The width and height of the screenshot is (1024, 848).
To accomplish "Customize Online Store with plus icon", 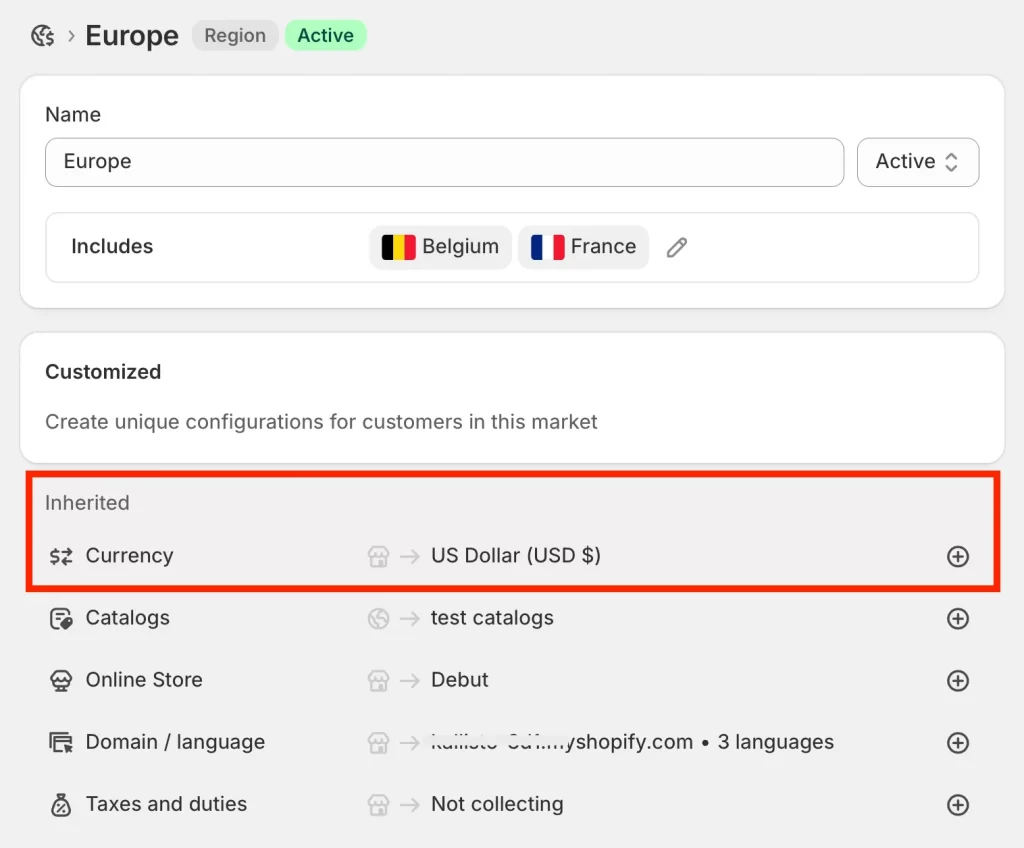I will [x=957, y=681].
